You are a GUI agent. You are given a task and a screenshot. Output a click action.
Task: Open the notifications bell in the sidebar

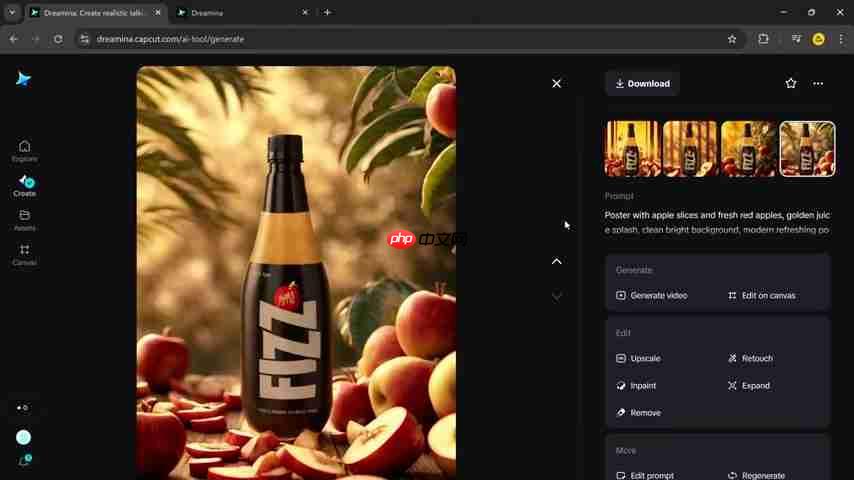pos(25,461)
